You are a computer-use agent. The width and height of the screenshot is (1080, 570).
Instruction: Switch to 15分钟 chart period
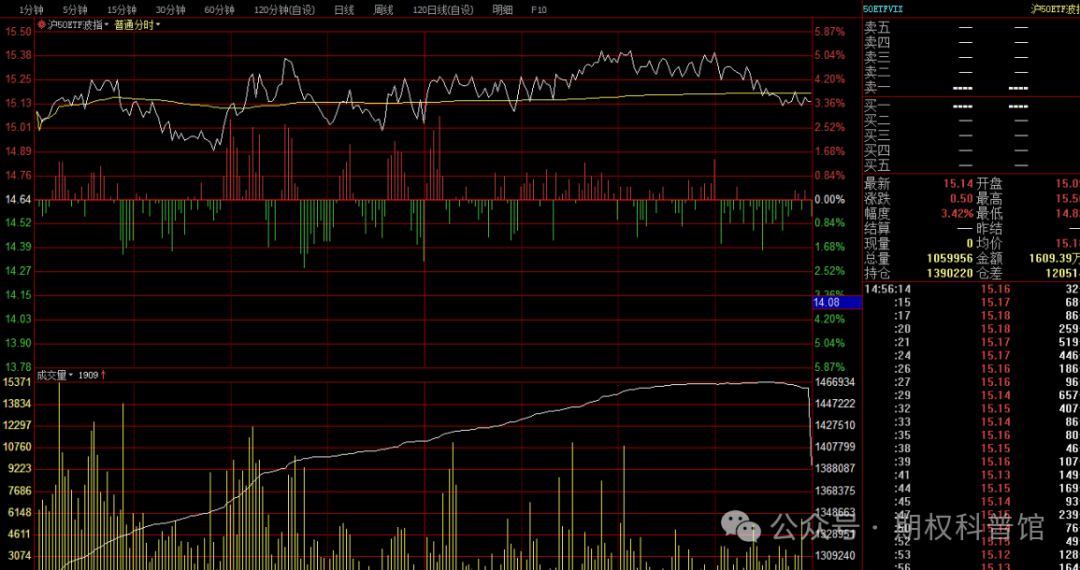(x=121, y=9)
